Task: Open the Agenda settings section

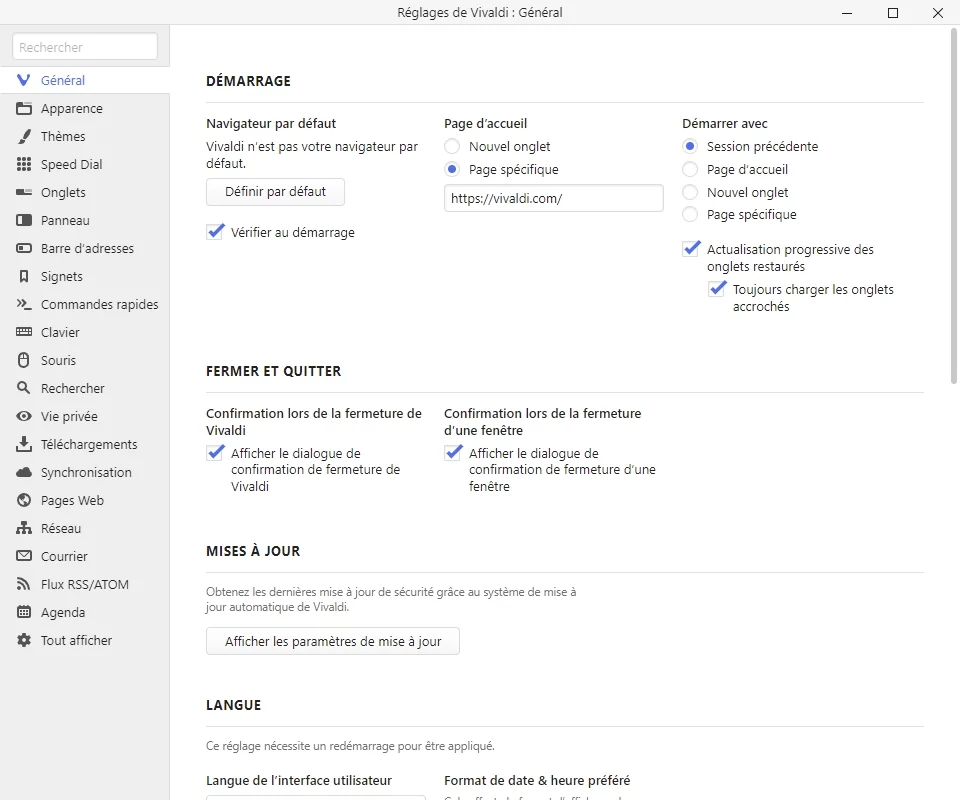Action: (x=84, y=613)
